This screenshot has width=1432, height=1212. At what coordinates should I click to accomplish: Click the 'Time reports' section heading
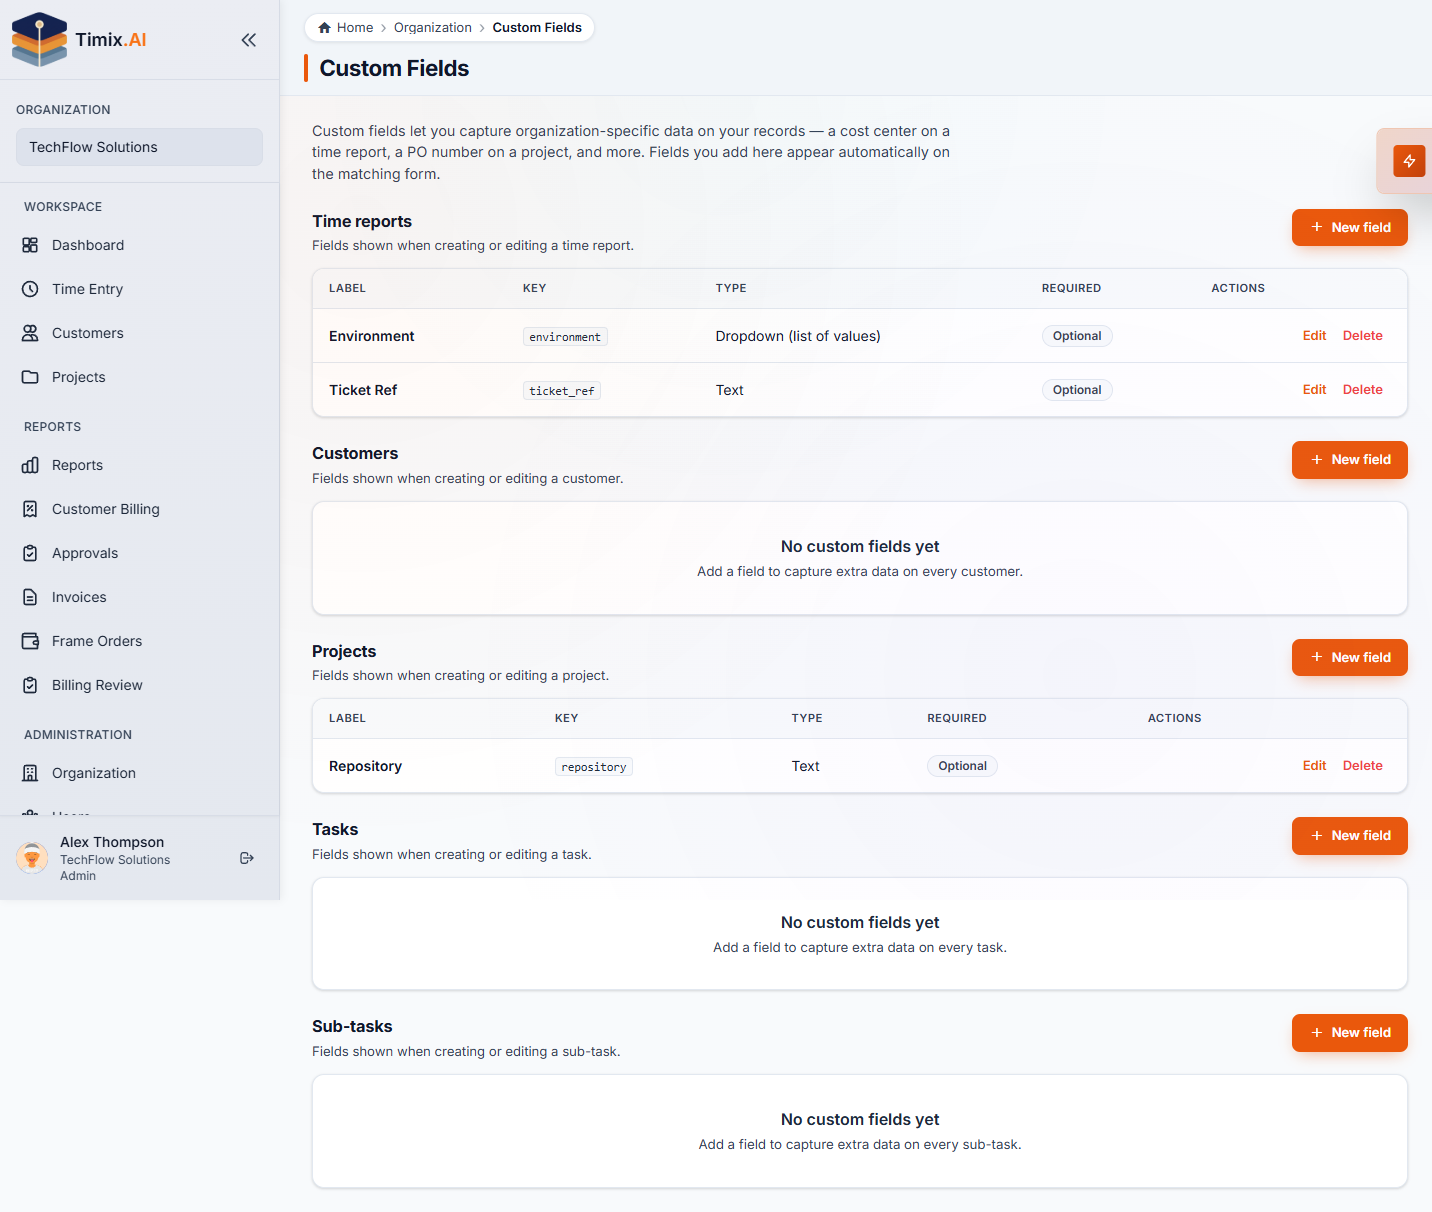point(362,221)
